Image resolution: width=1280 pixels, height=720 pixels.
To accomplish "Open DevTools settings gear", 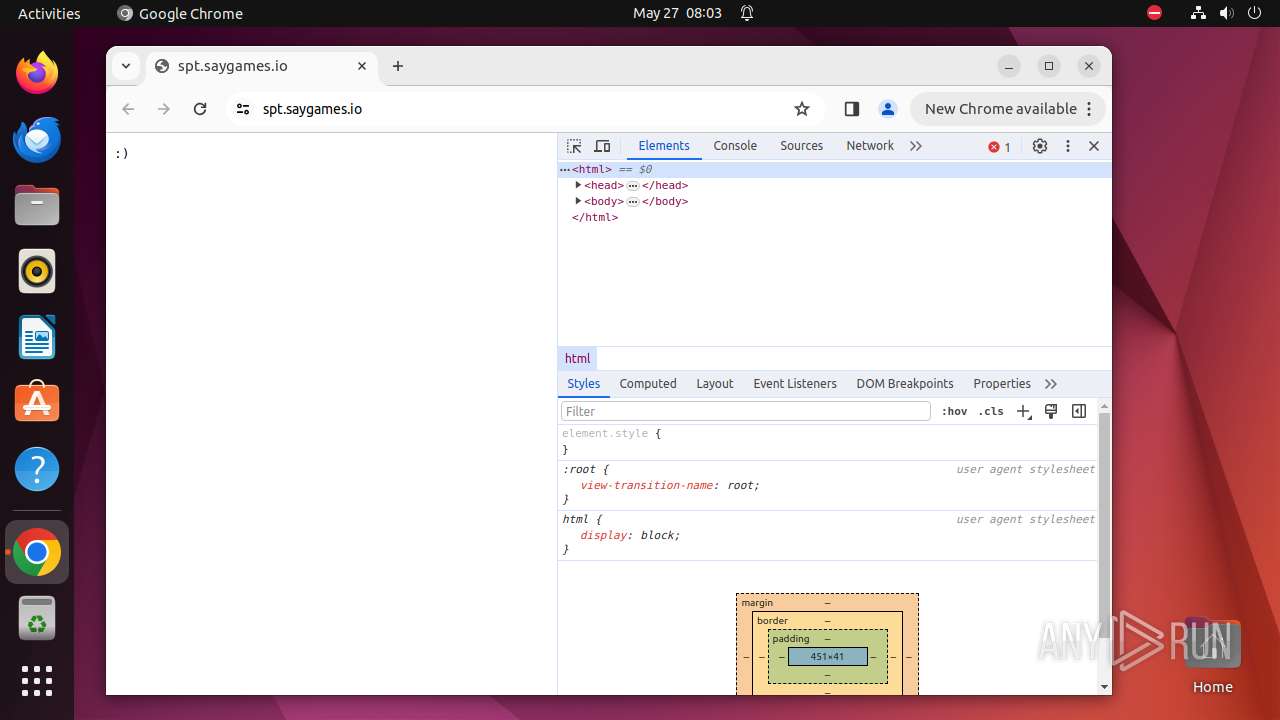I will 1040,146.
